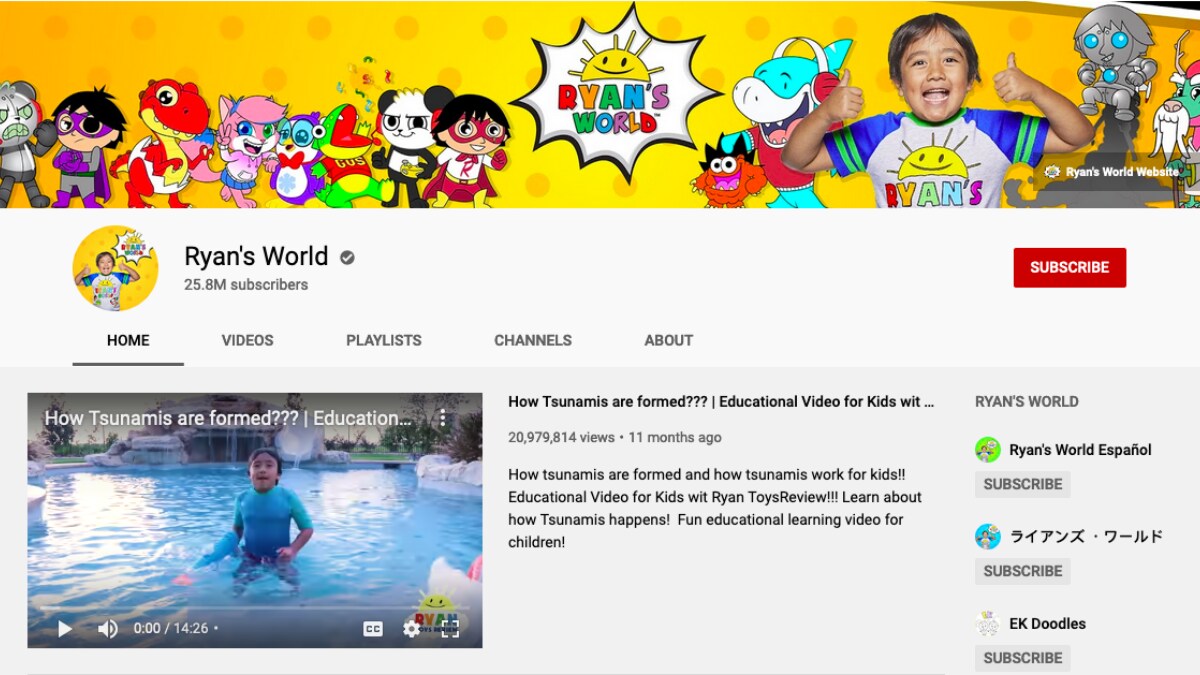This screenshot has width=1200, height=675.
Task: Enter fullscreen mode on the video
Action: [450, 629]
